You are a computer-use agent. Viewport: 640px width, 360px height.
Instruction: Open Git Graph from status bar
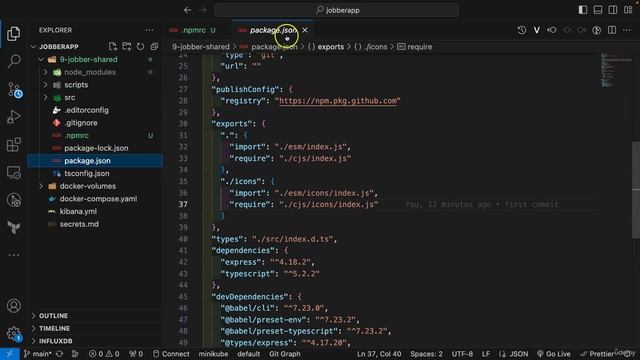click(x=284, y=354)
